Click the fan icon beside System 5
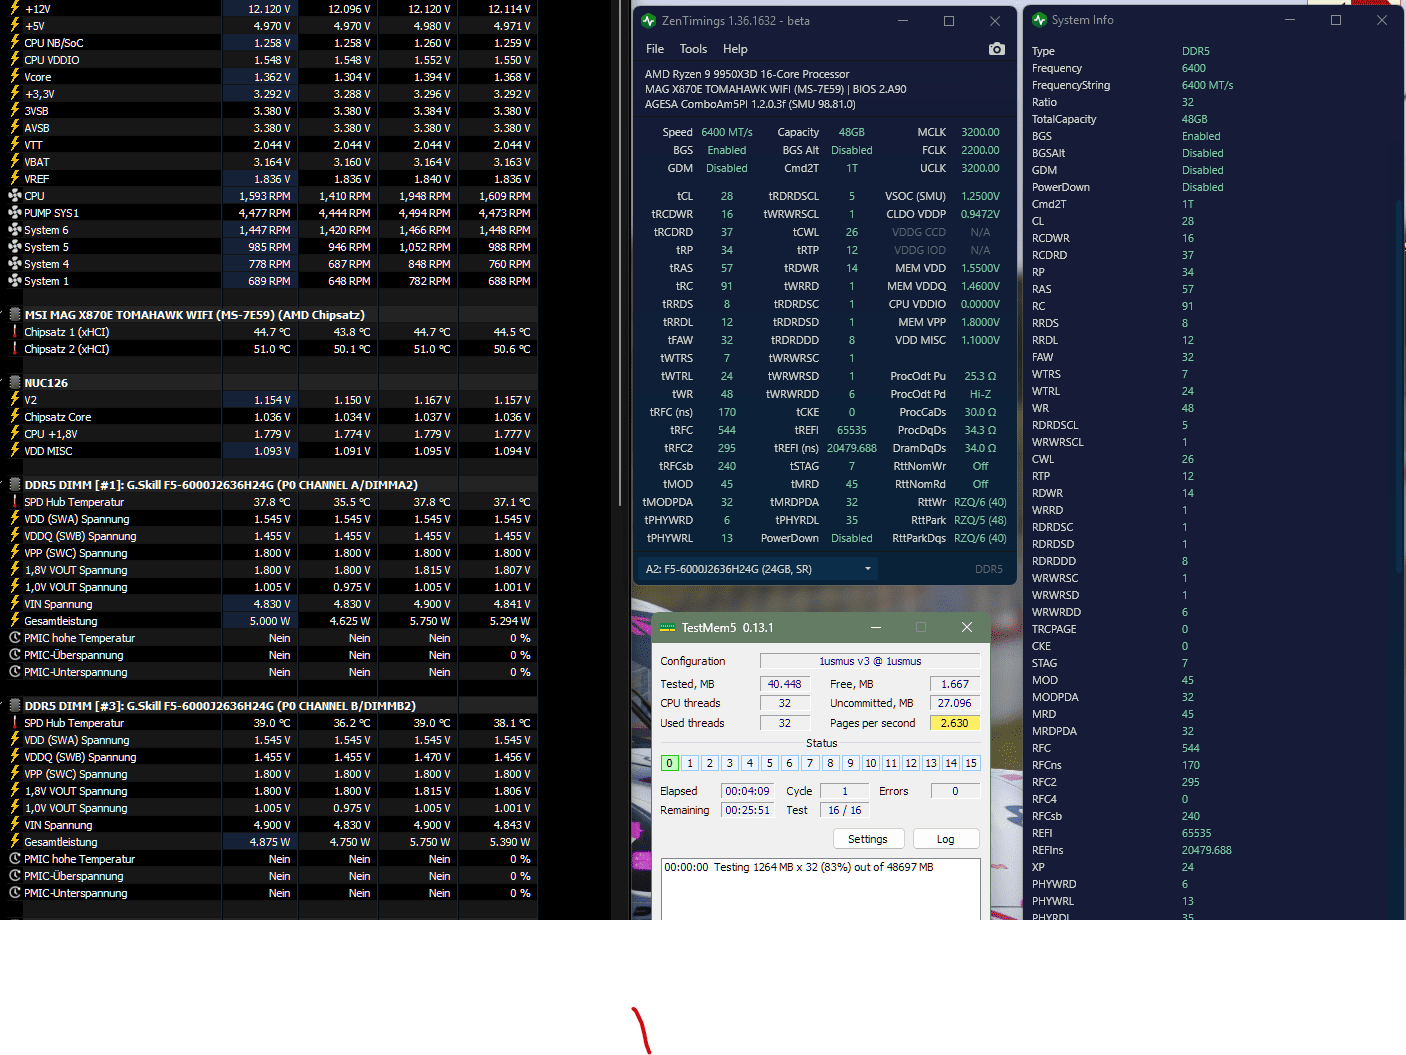1406x1055 pixels. coord(15,247)
